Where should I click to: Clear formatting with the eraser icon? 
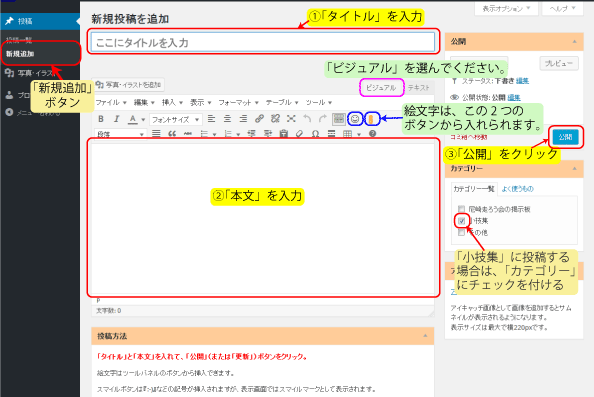point(299,133)
